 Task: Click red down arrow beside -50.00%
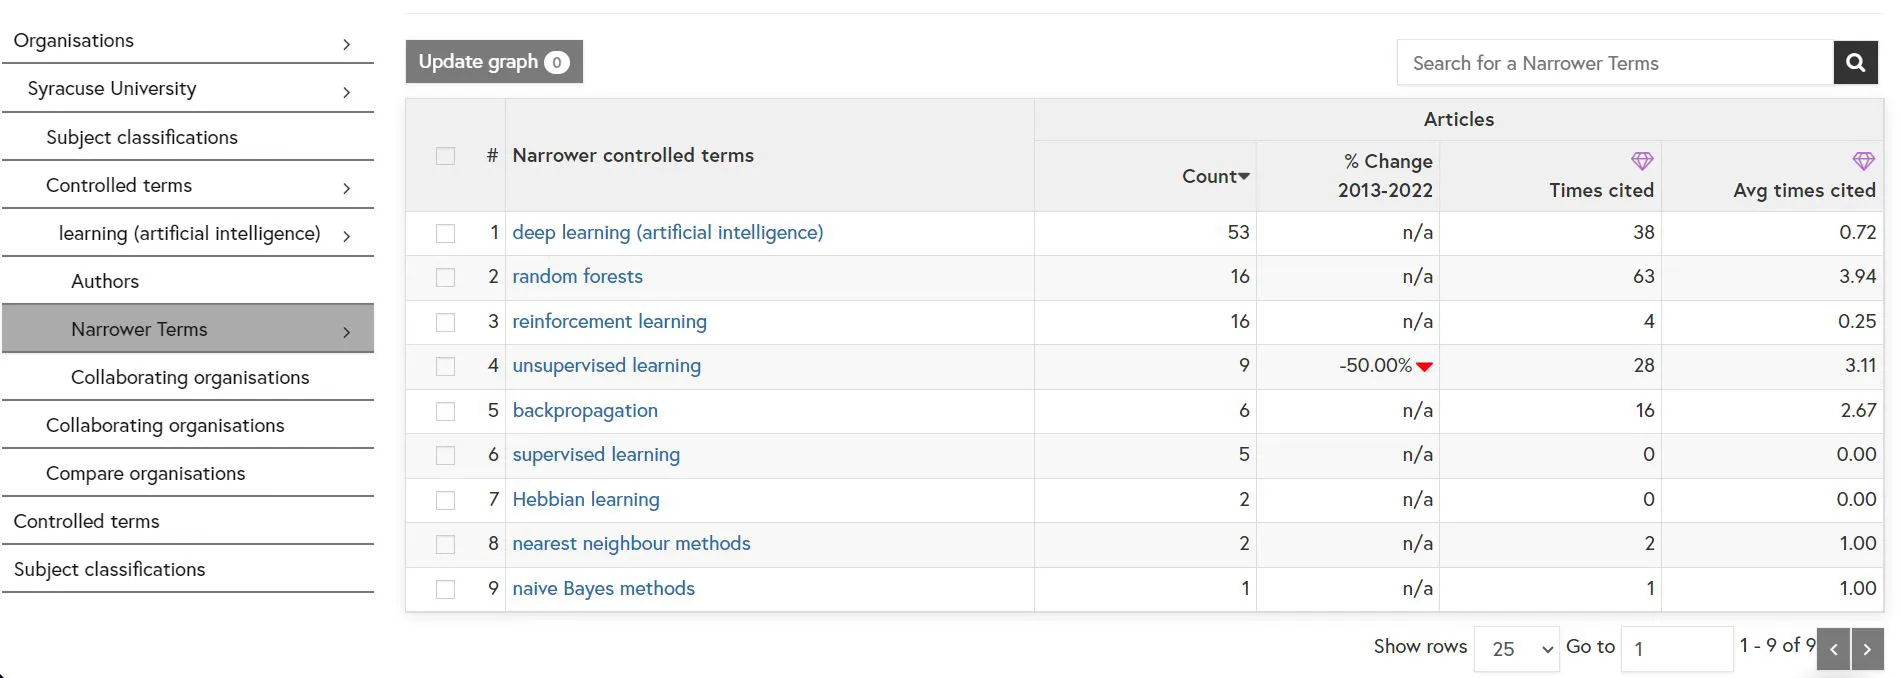tap(1425, 367)
